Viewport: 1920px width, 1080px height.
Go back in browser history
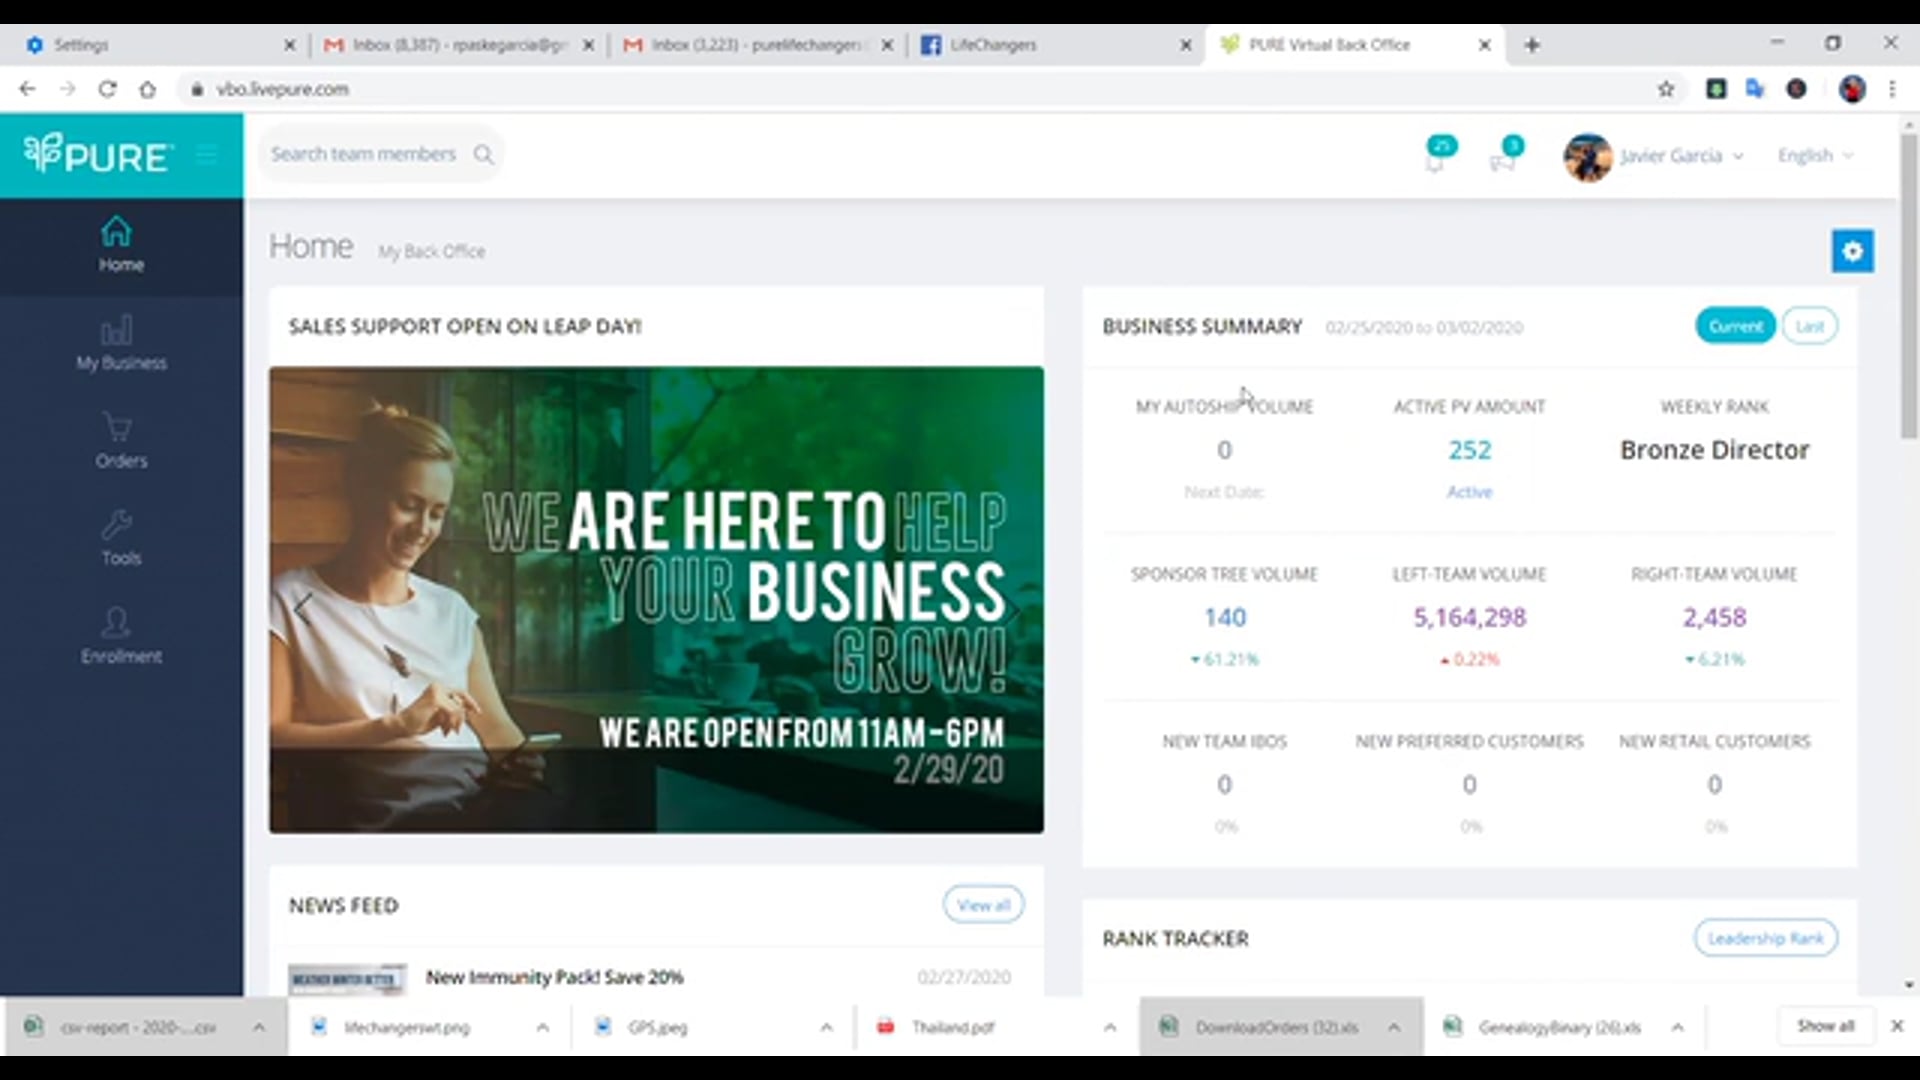coord(27,89)
